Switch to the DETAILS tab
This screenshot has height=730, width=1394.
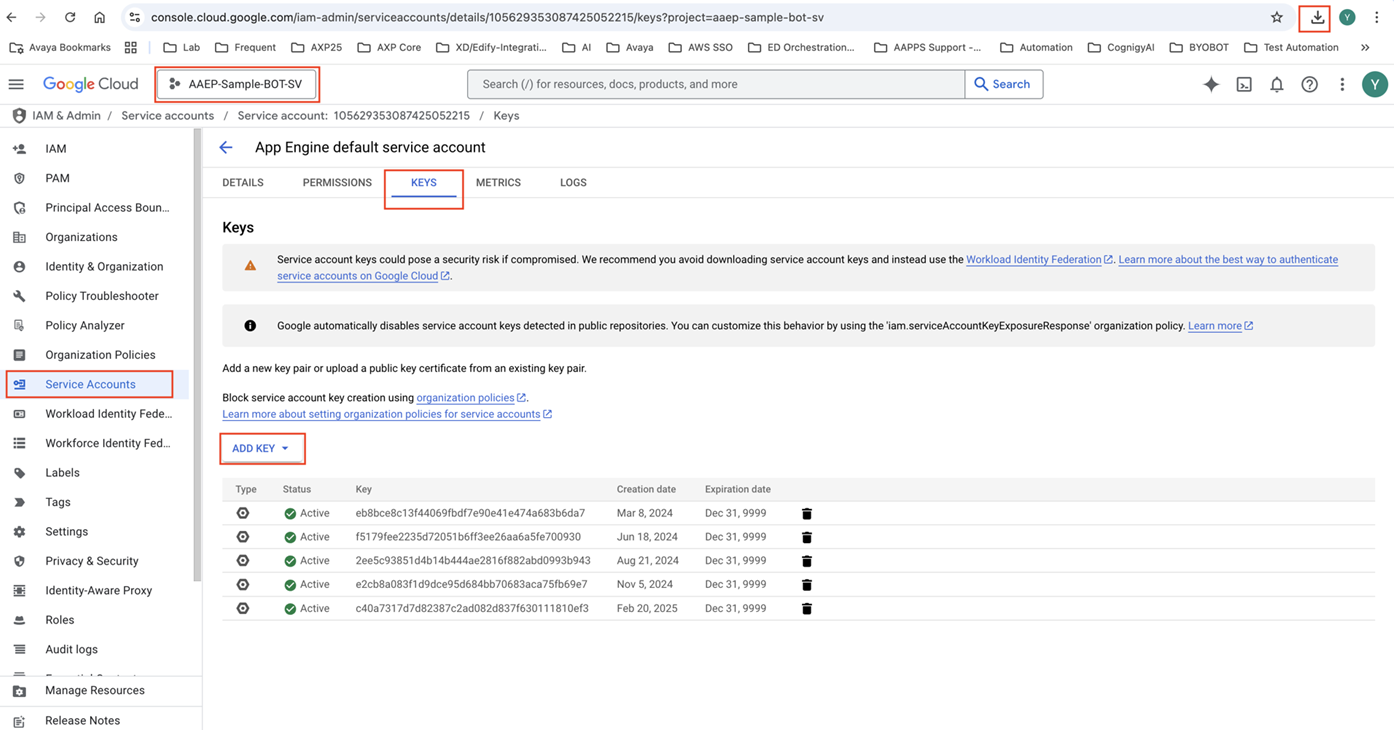coord(243,183)
